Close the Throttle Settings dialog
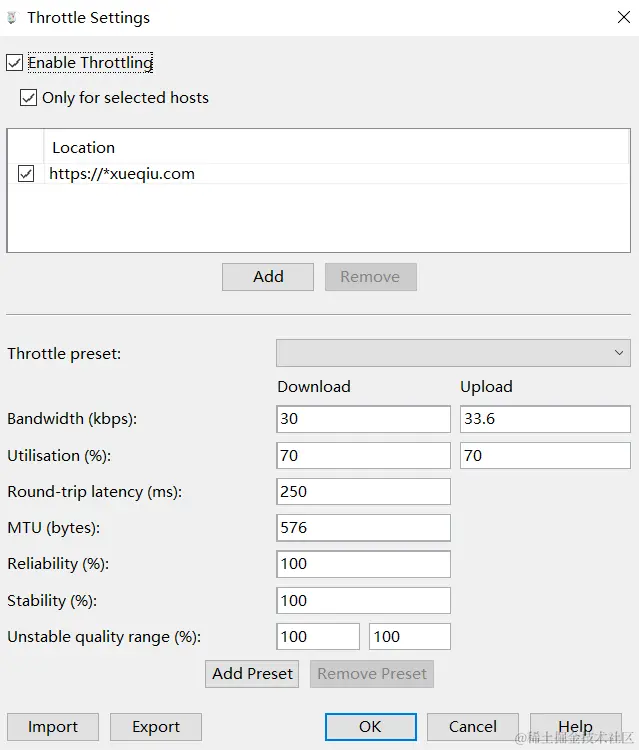 click(x=623, y=17)
